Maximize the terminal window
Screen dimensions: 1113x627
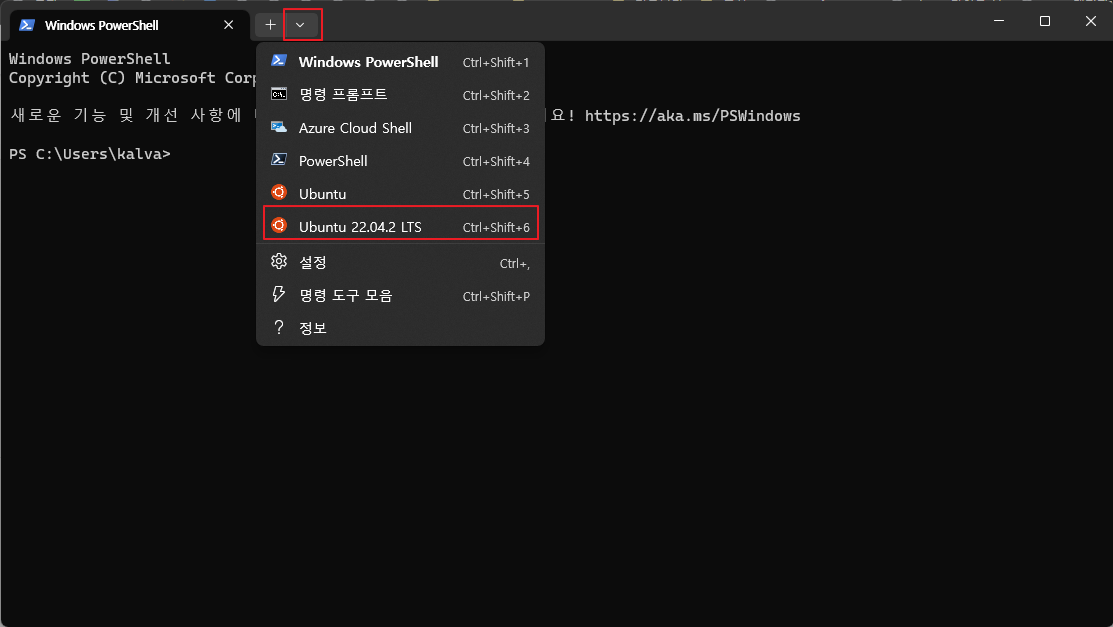tap(1045, 21)
